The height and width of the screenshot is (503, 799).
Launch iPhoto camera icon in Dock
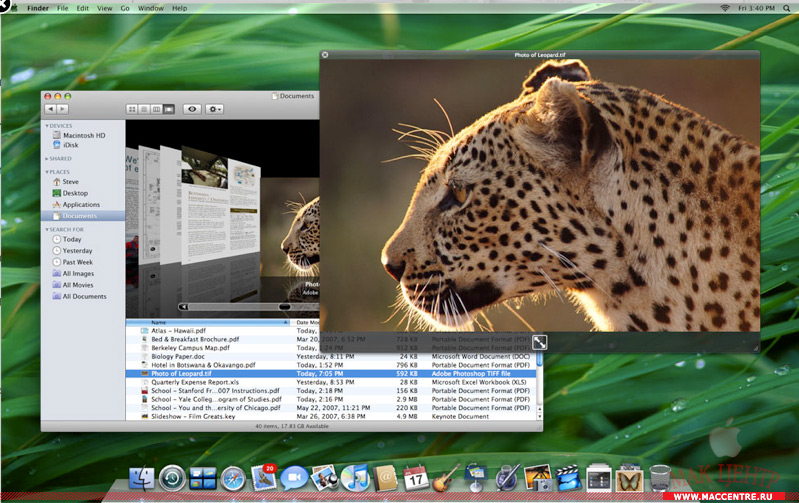click(538, 478)
